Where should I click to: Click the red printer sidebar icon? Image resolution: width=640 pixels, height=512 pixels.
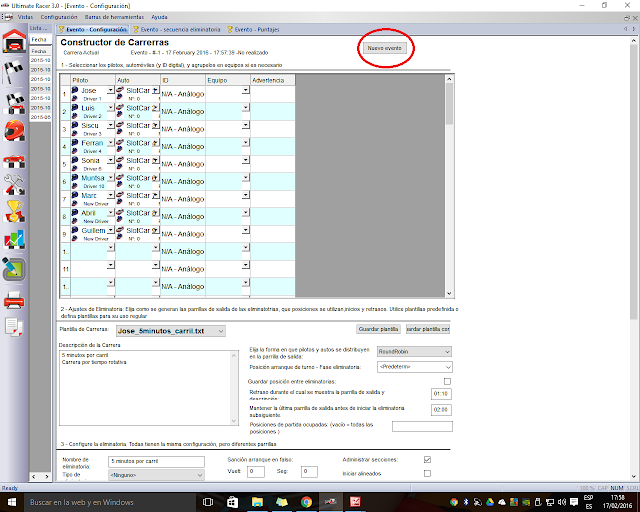[14, 300]
